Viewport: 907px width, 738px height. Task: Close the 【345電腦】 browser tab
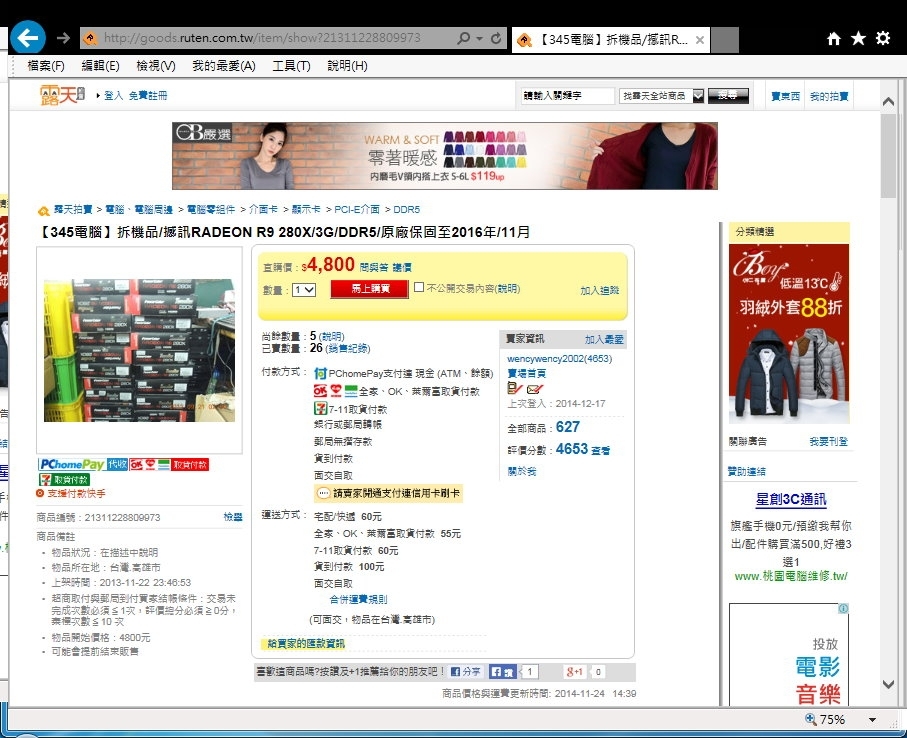coord(700,40)
